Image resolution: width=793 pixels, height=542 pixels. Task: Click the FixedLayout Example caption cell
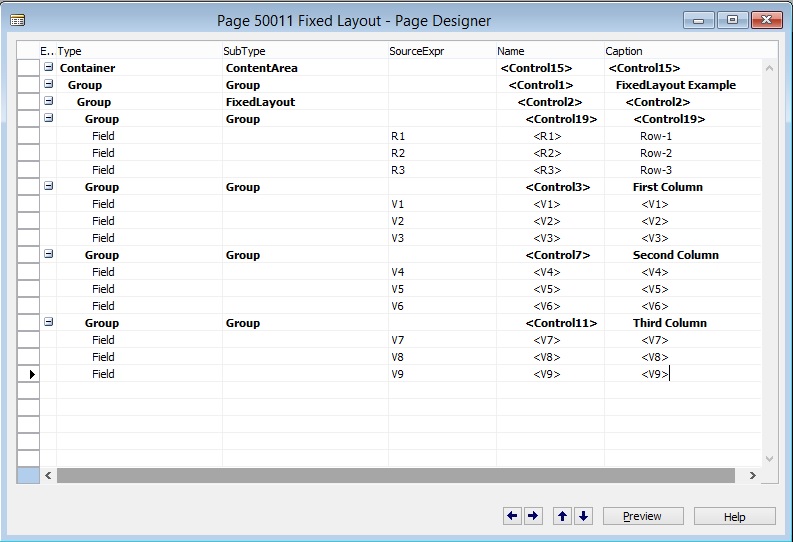683,85
